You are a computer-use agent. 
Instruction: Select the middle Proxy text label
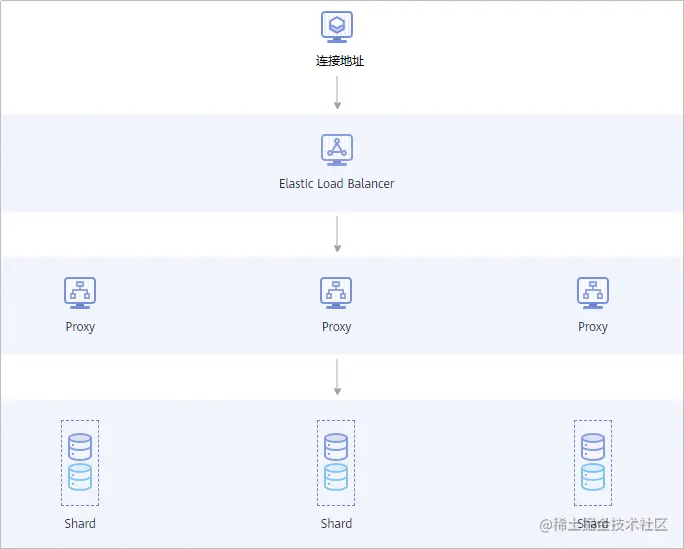pos(336,327)
